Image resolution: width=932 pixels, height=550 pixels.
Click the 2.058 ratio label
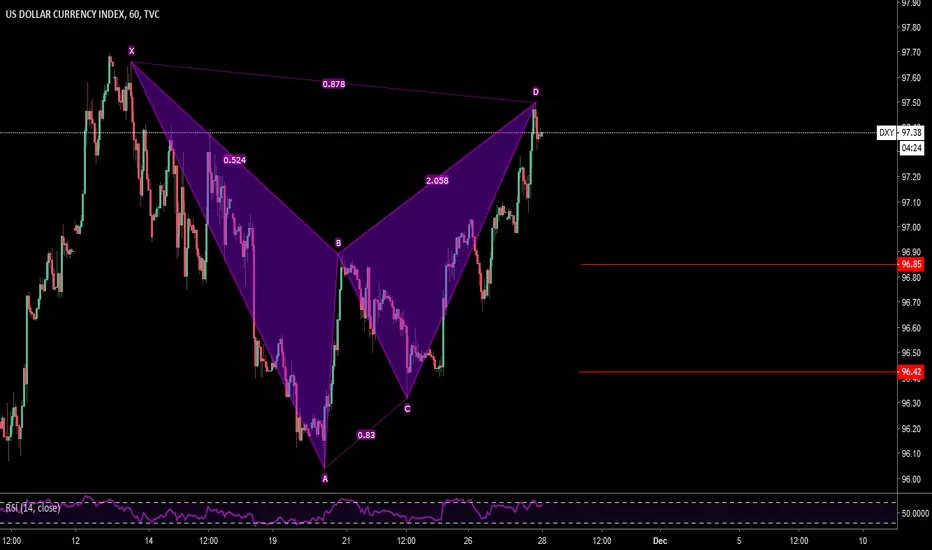(437, 181)
